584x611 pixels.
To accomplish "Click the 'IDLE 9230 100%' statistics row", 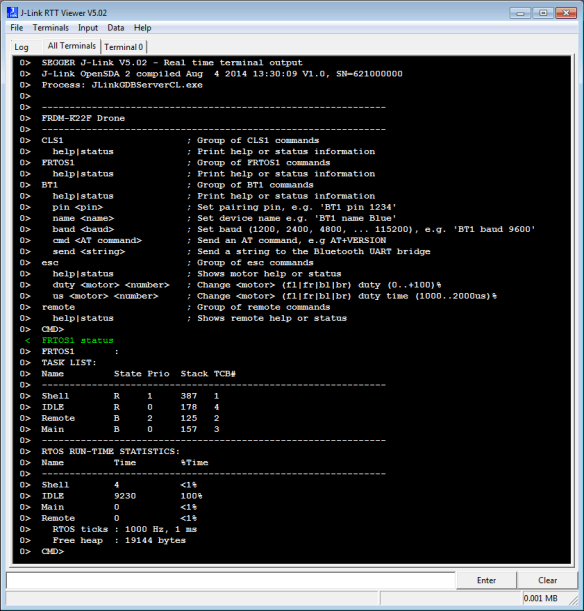I will point(122,496).
